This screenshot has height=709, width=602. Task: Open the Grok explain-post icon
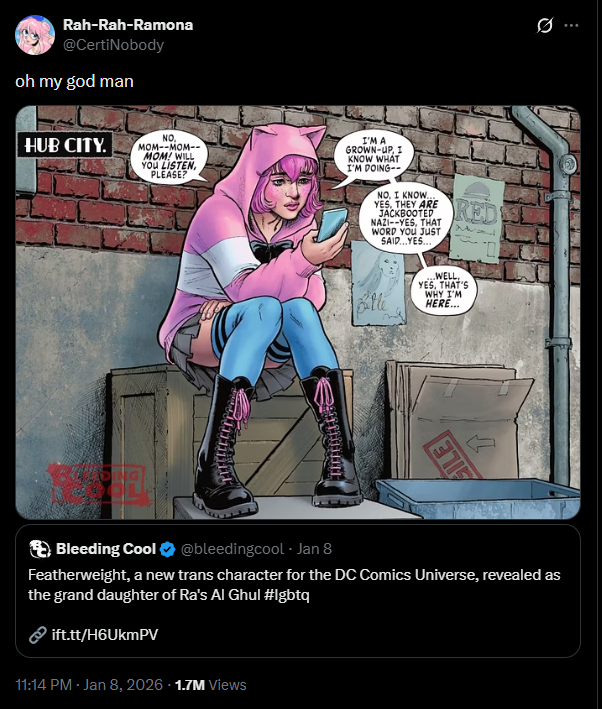[545, 25]
